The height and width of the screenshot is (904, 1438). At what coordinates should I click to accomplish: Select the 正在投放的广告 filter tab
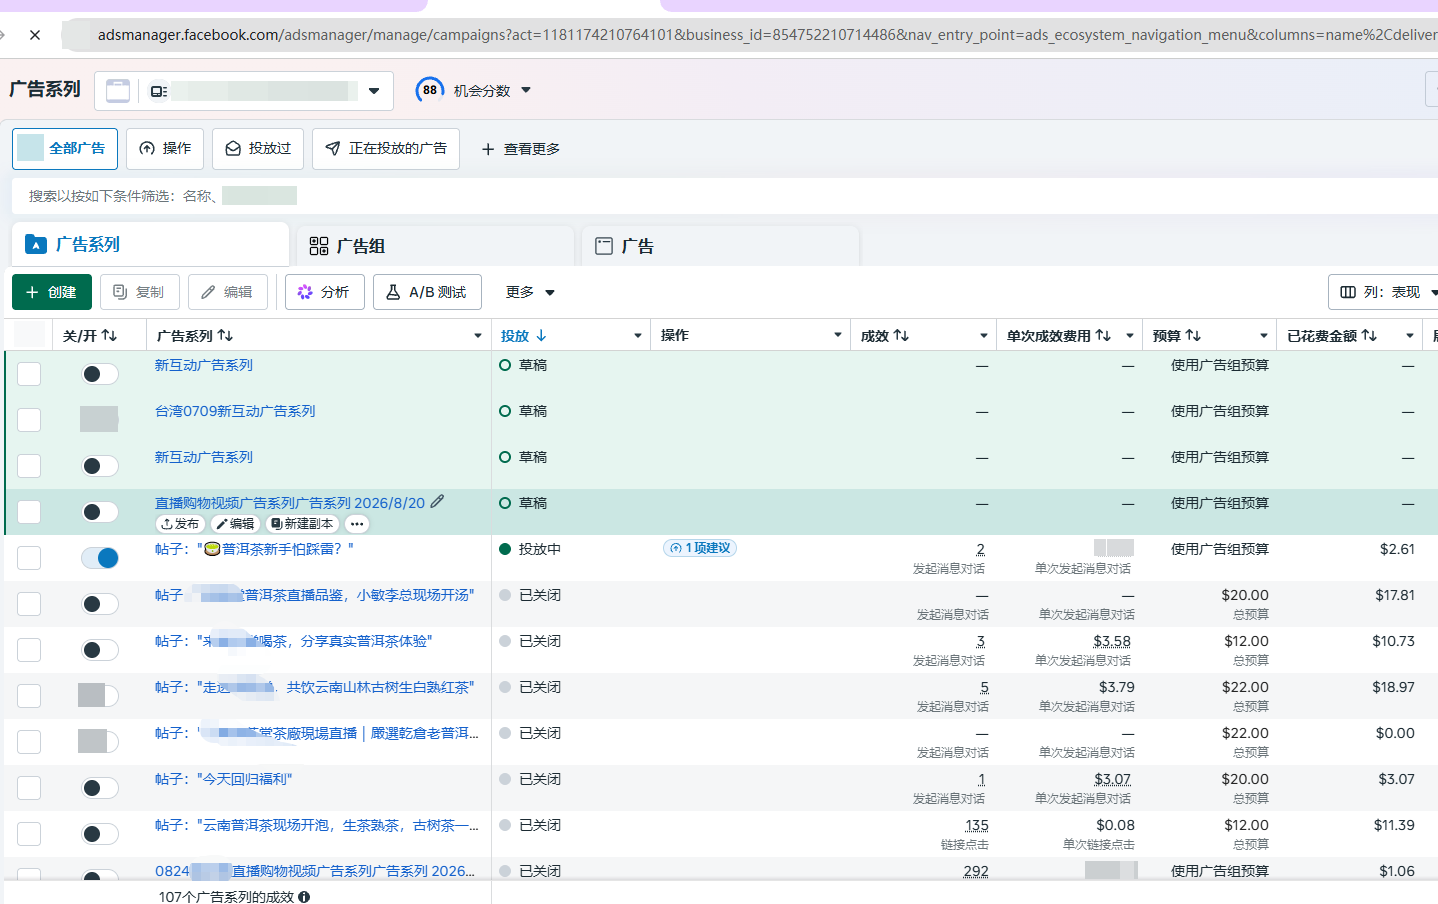[x=386, y=149]
